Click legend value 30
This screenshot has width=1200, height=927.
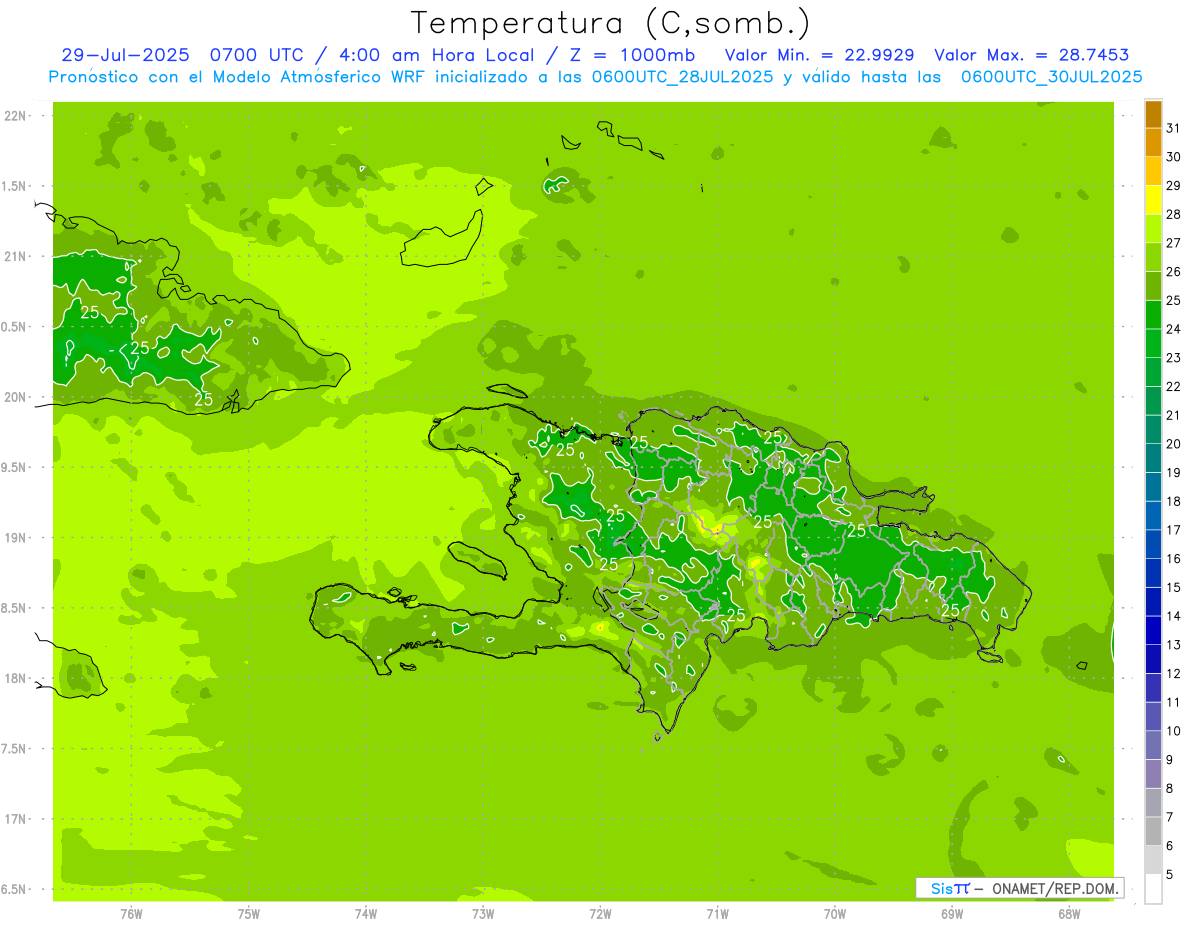(x=1173, y=157)
